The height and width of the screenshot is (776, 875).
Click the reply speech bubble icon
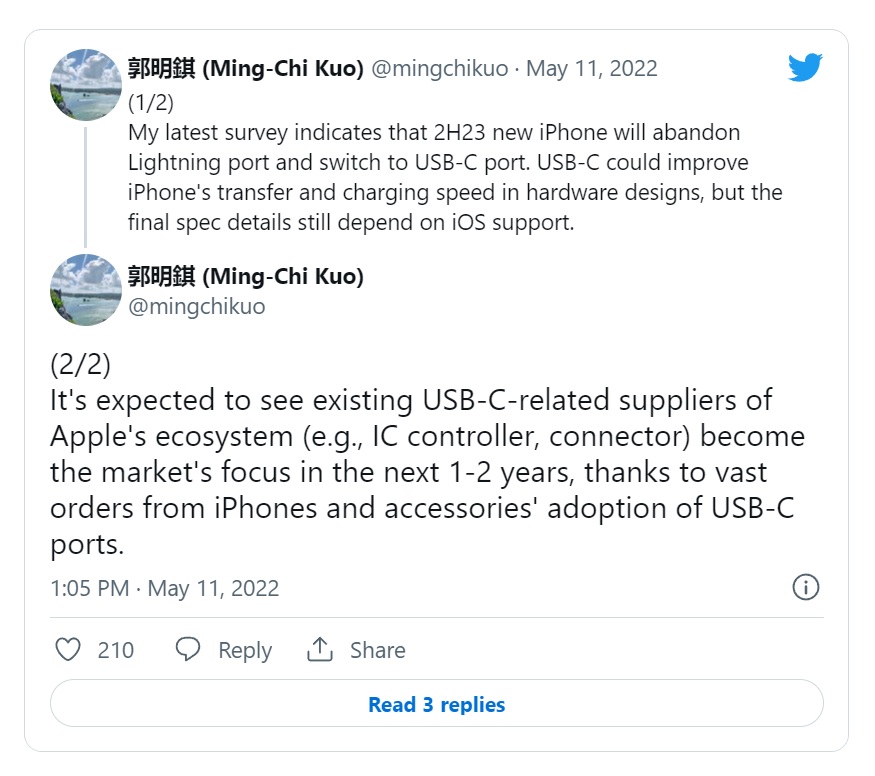(188, 650)
